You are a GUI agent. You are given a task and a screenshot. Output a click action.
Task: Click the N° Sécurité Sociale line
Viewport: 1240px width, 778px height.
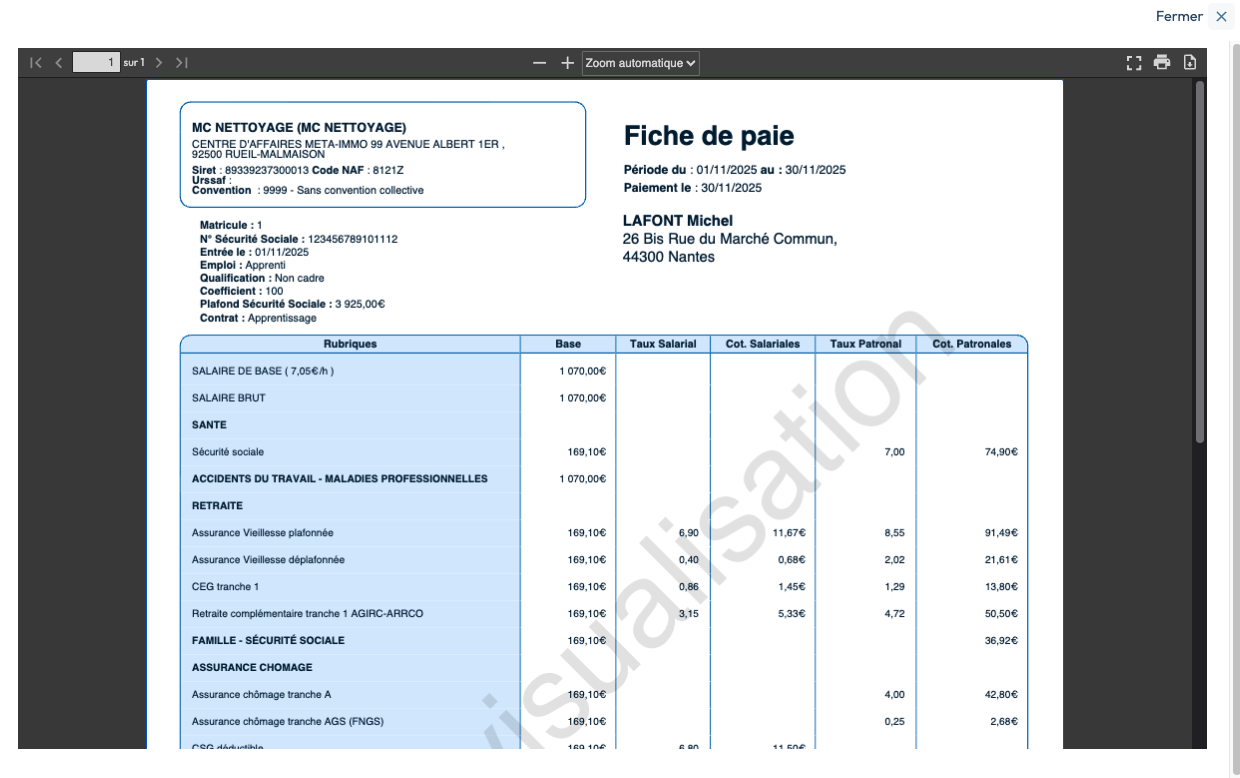[299, 240]
